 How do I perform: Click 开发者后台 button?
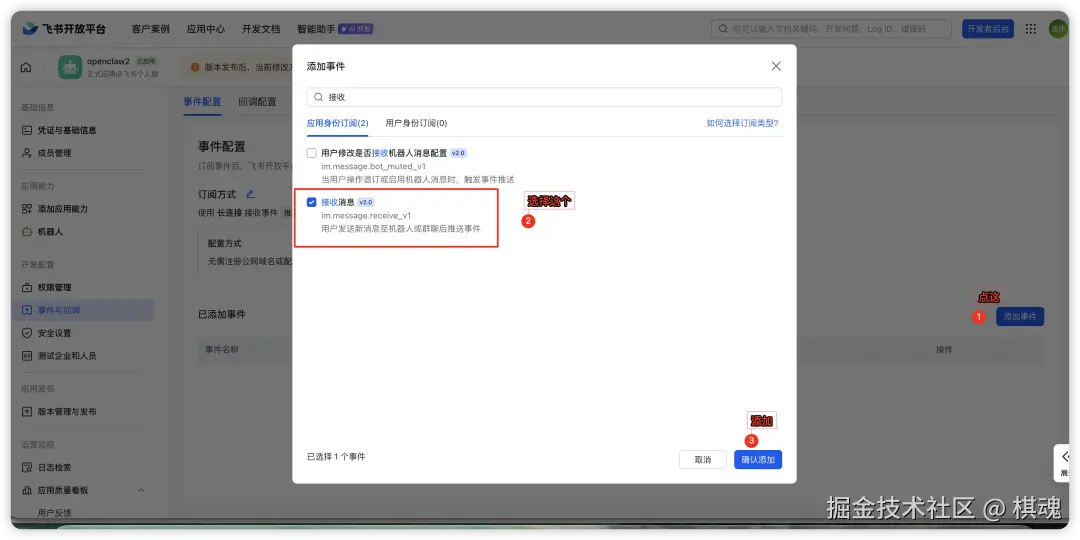coord(988,29)
